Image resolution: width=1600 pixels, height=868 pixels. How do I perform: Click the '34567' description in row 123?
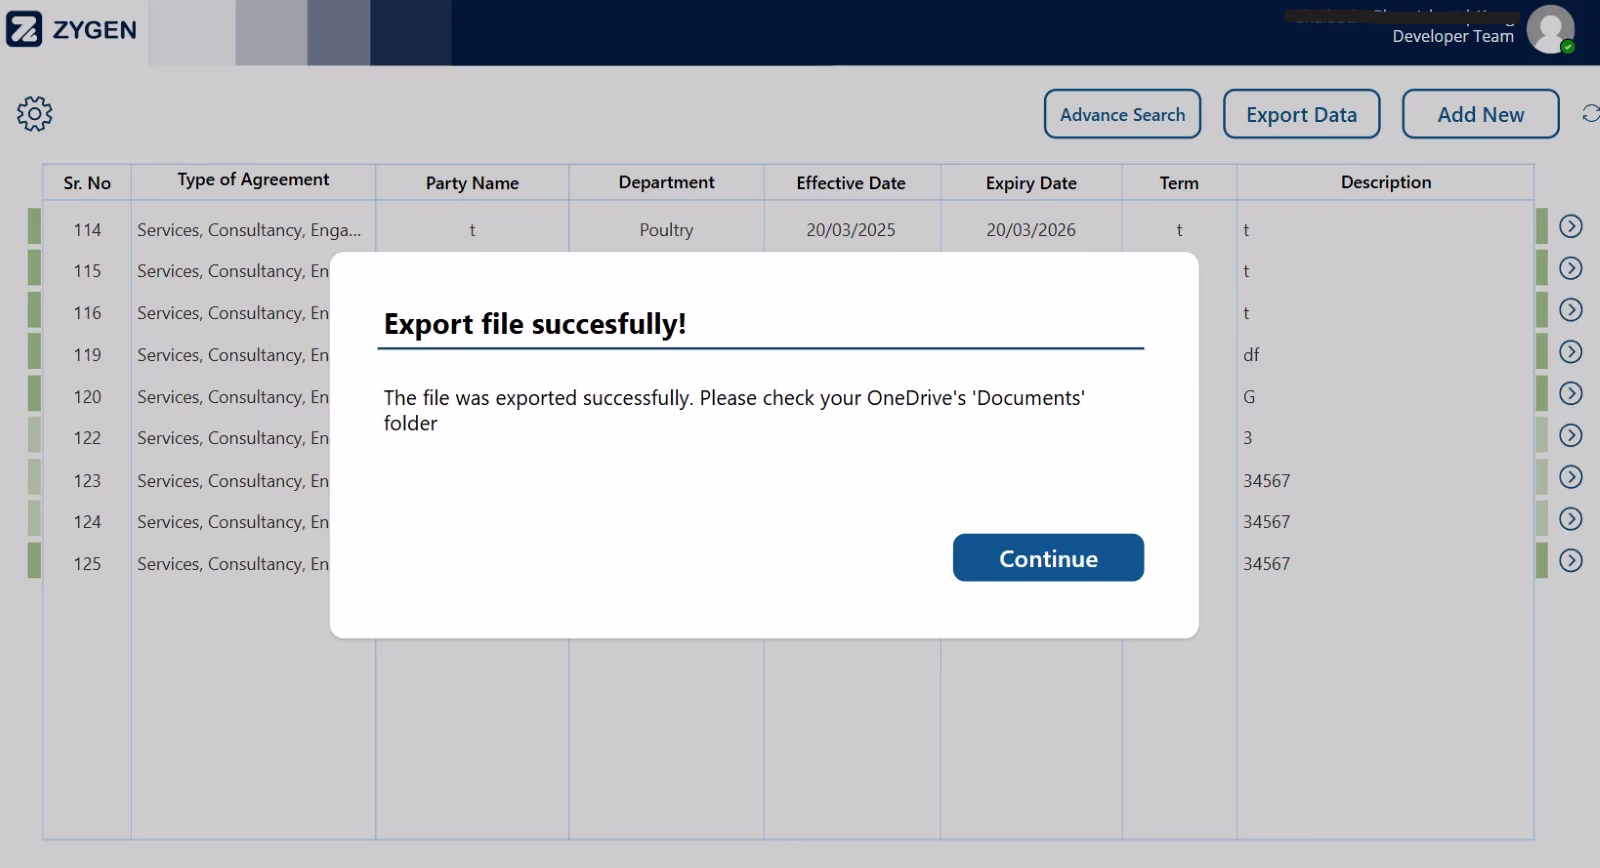pyautogui.click(x=1266, y=481)
